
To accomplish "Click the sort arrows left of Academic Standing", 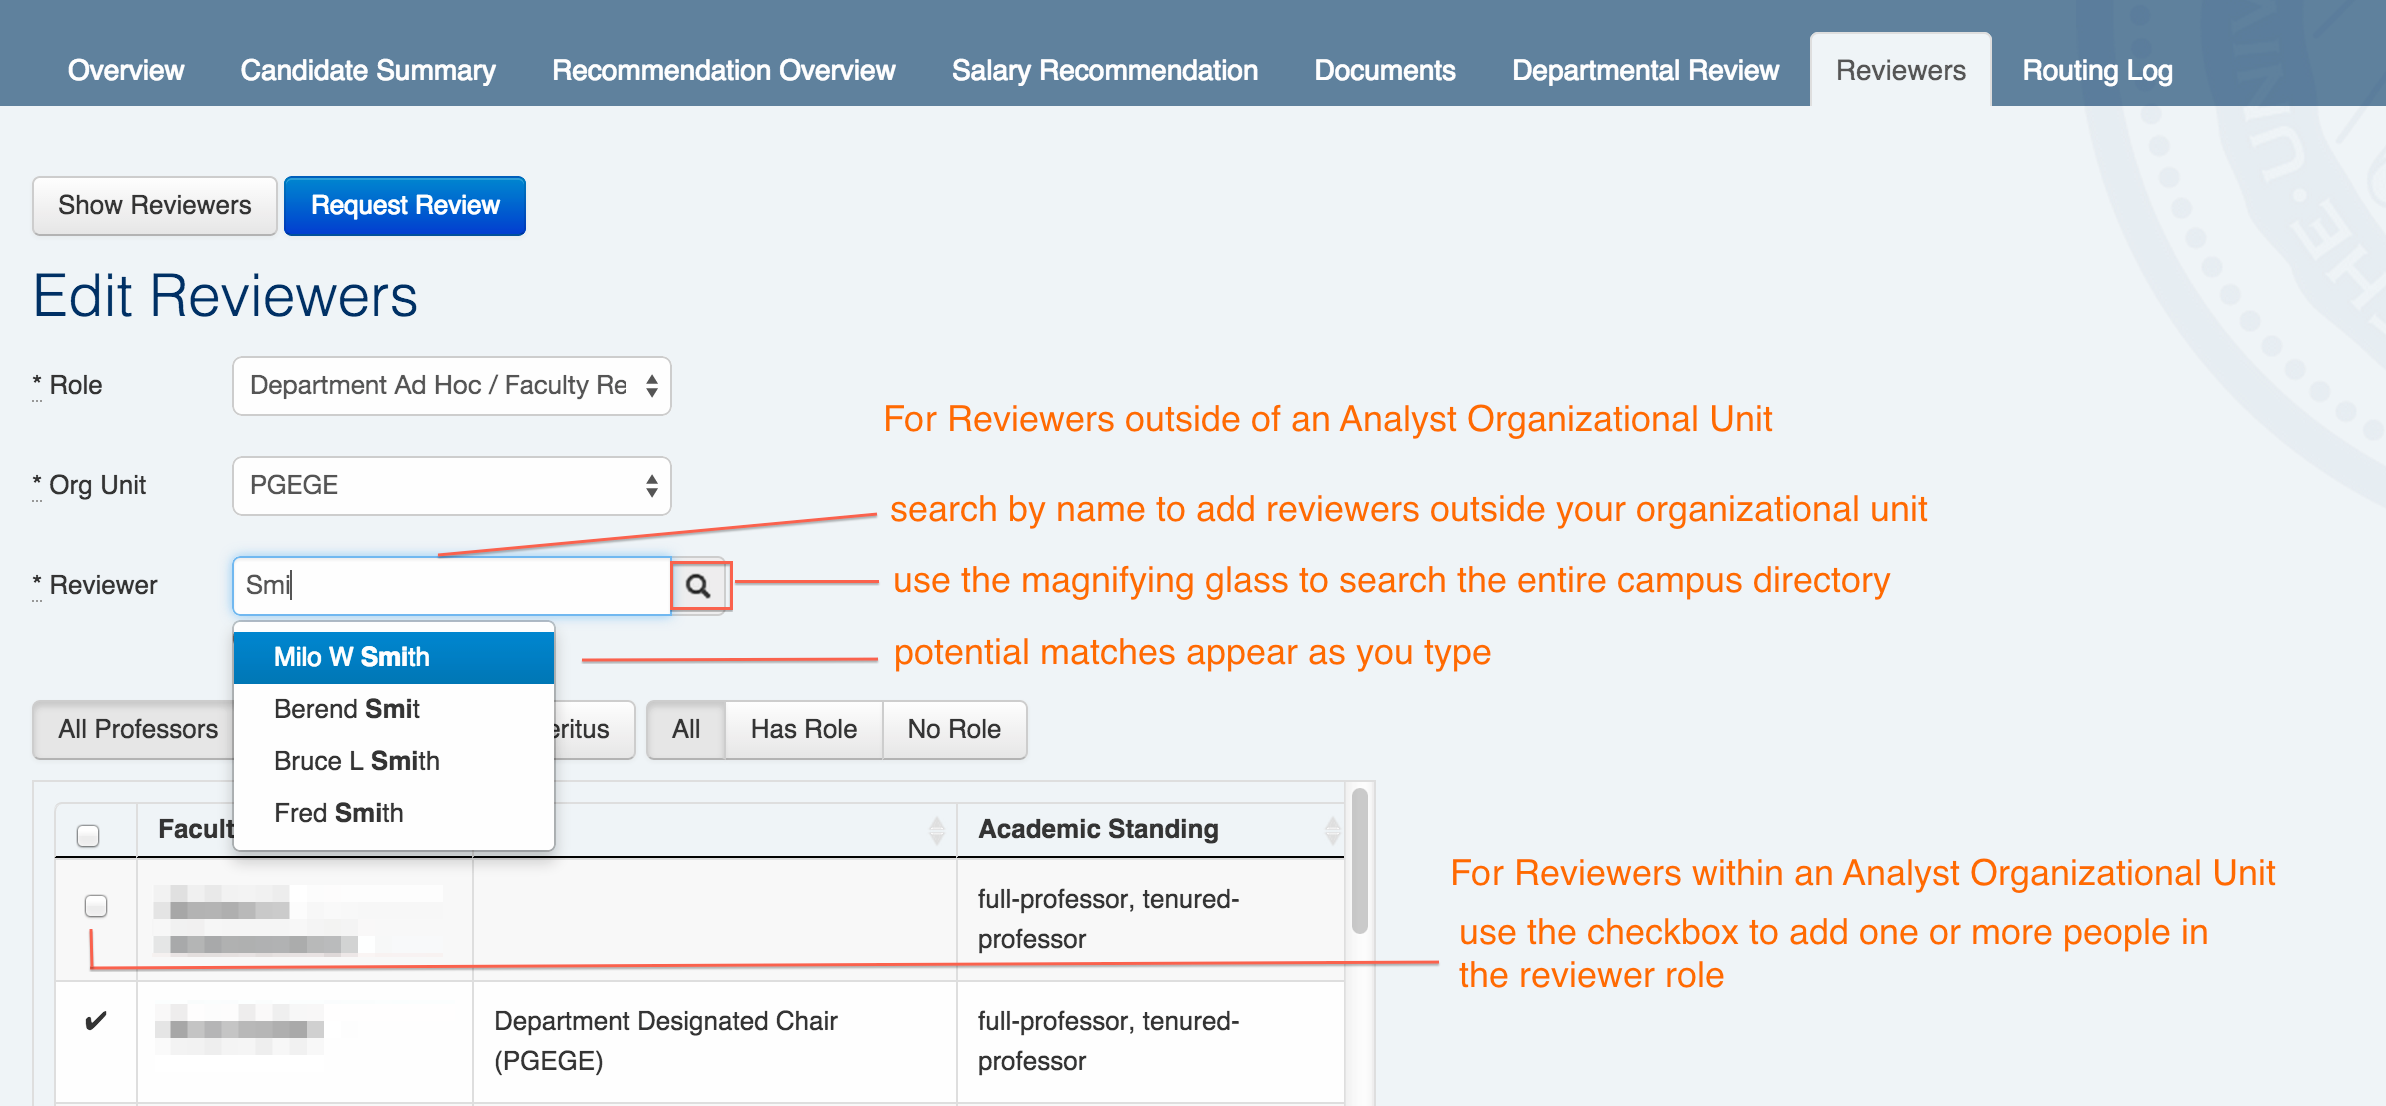I will tap(936, 830).
